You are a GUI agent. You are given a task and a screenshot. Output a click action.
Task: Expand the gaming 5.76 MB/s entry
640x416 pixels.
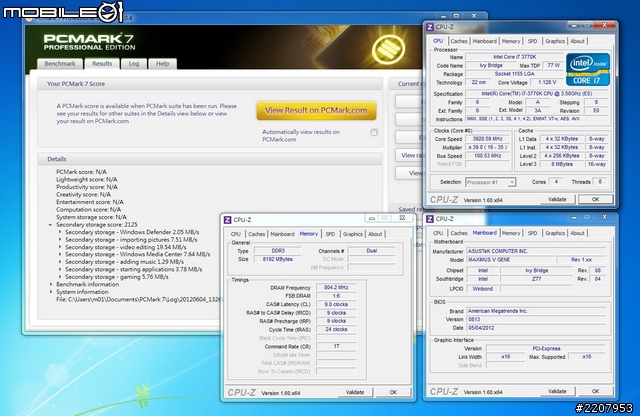click(60, 277)
